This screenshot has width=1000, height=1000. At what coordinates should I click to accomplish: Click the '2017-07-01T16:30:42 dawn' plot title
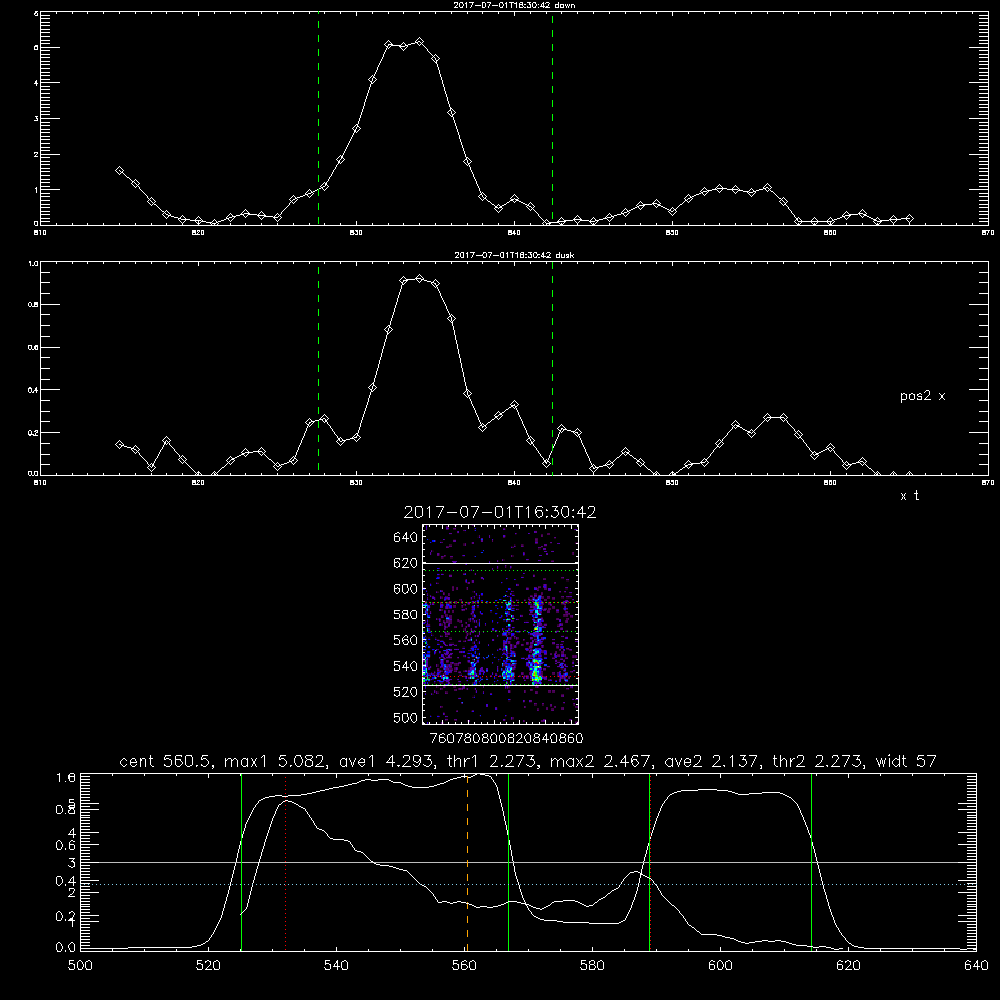514,5
